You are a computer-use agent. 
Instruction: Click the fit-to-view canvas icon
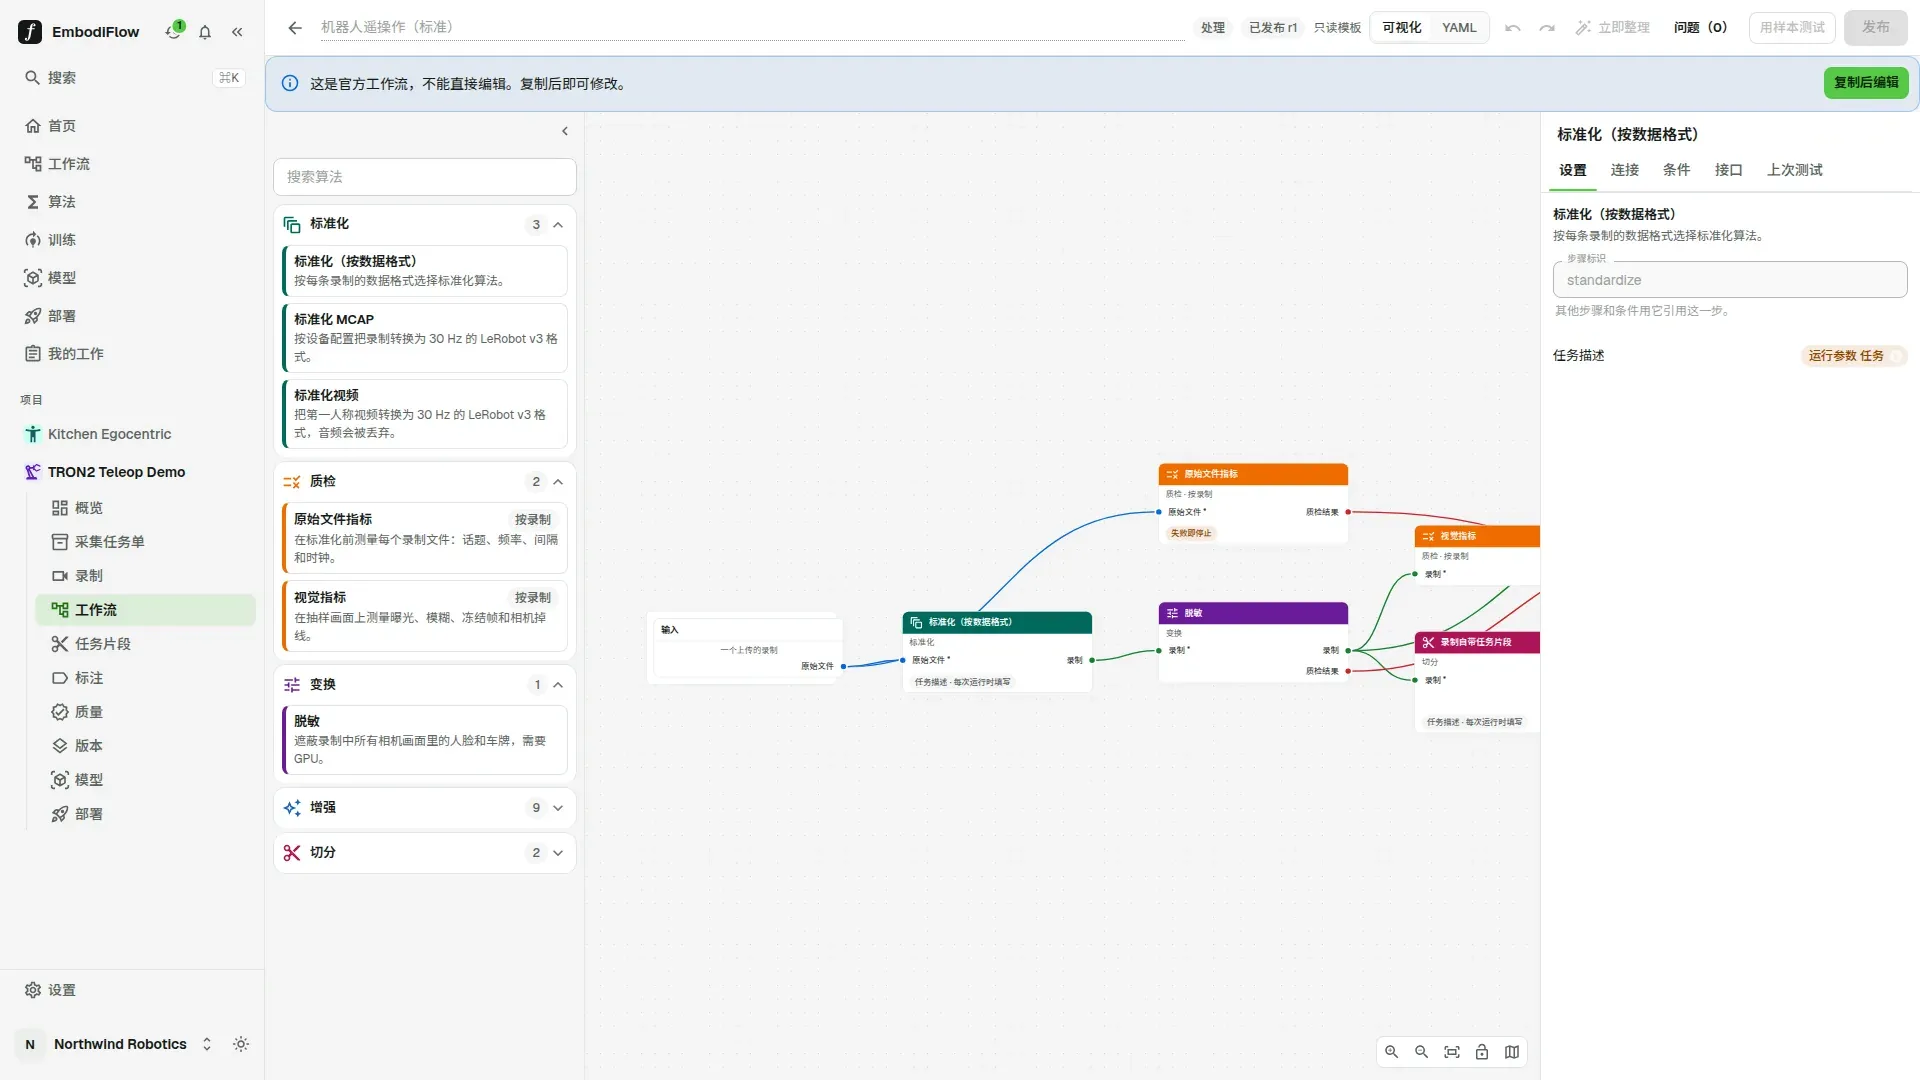click(x=1452, y=1052)
